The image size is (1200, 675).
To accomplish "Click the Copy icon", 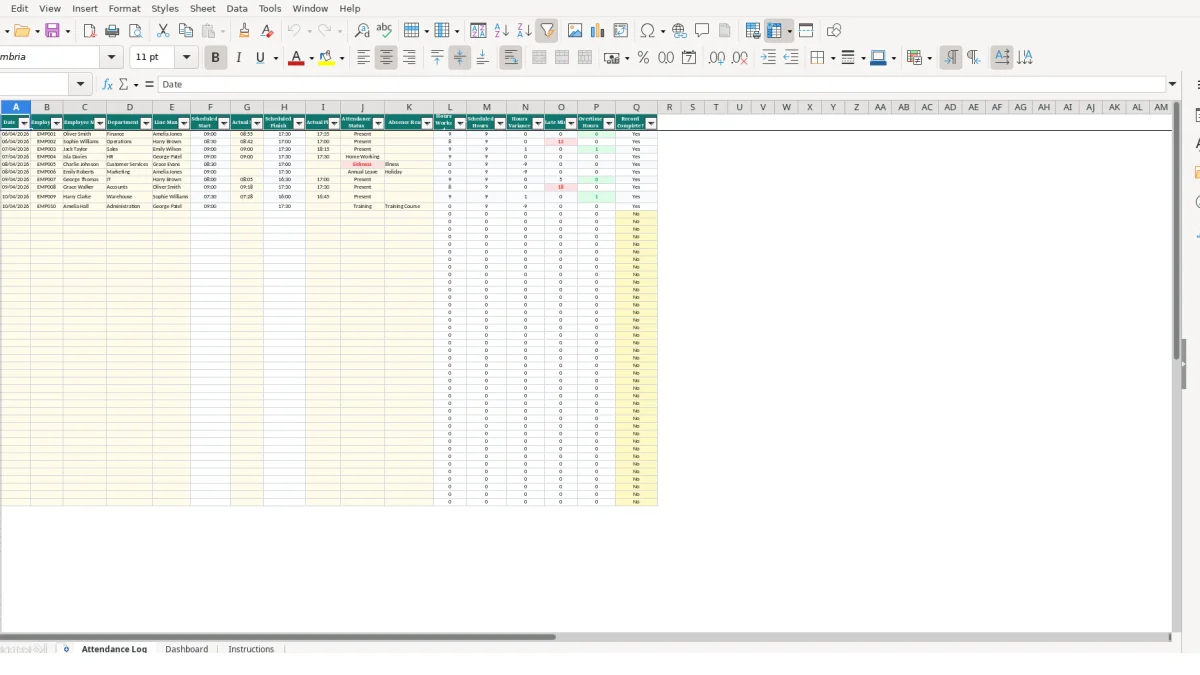I will tap(185, 31).
